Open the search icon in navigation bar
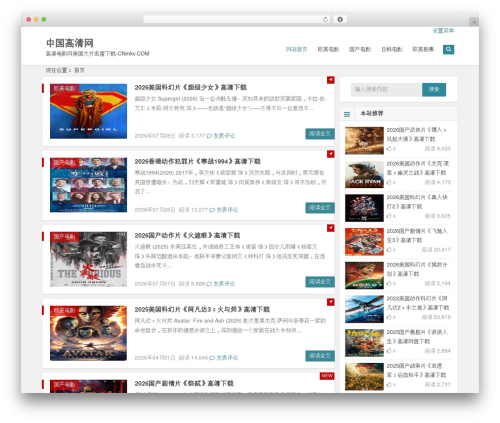Image resolution: width=500 pixels, height=423 pixels. click(x=448, y=49)
